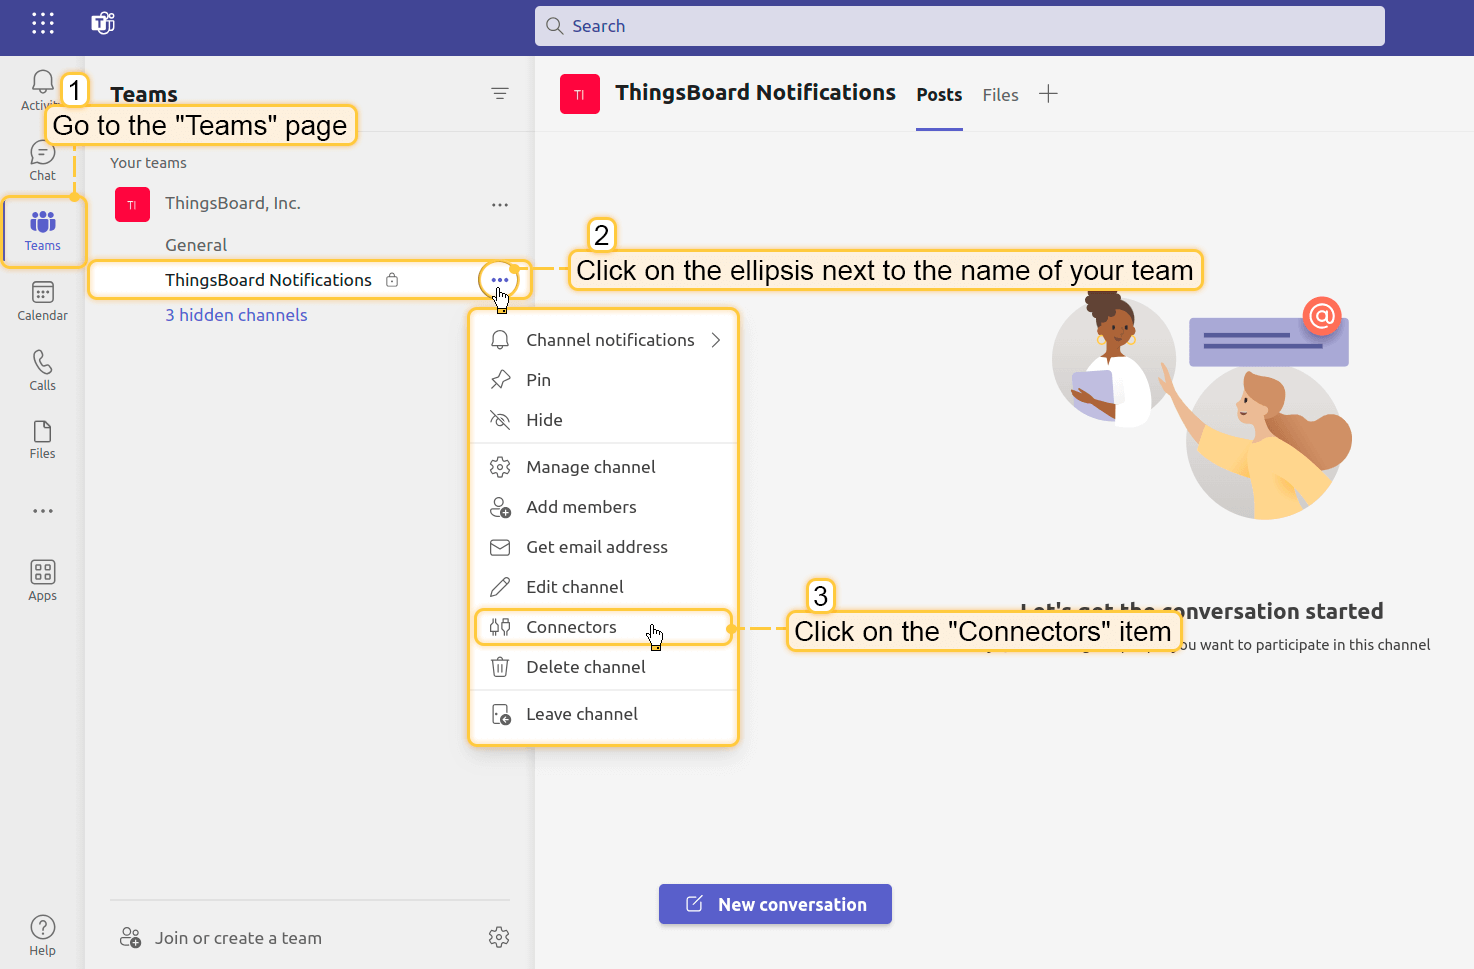Open the app launcher grid icon
Viewport: 1474px width, 969px height.
(43, 24)
